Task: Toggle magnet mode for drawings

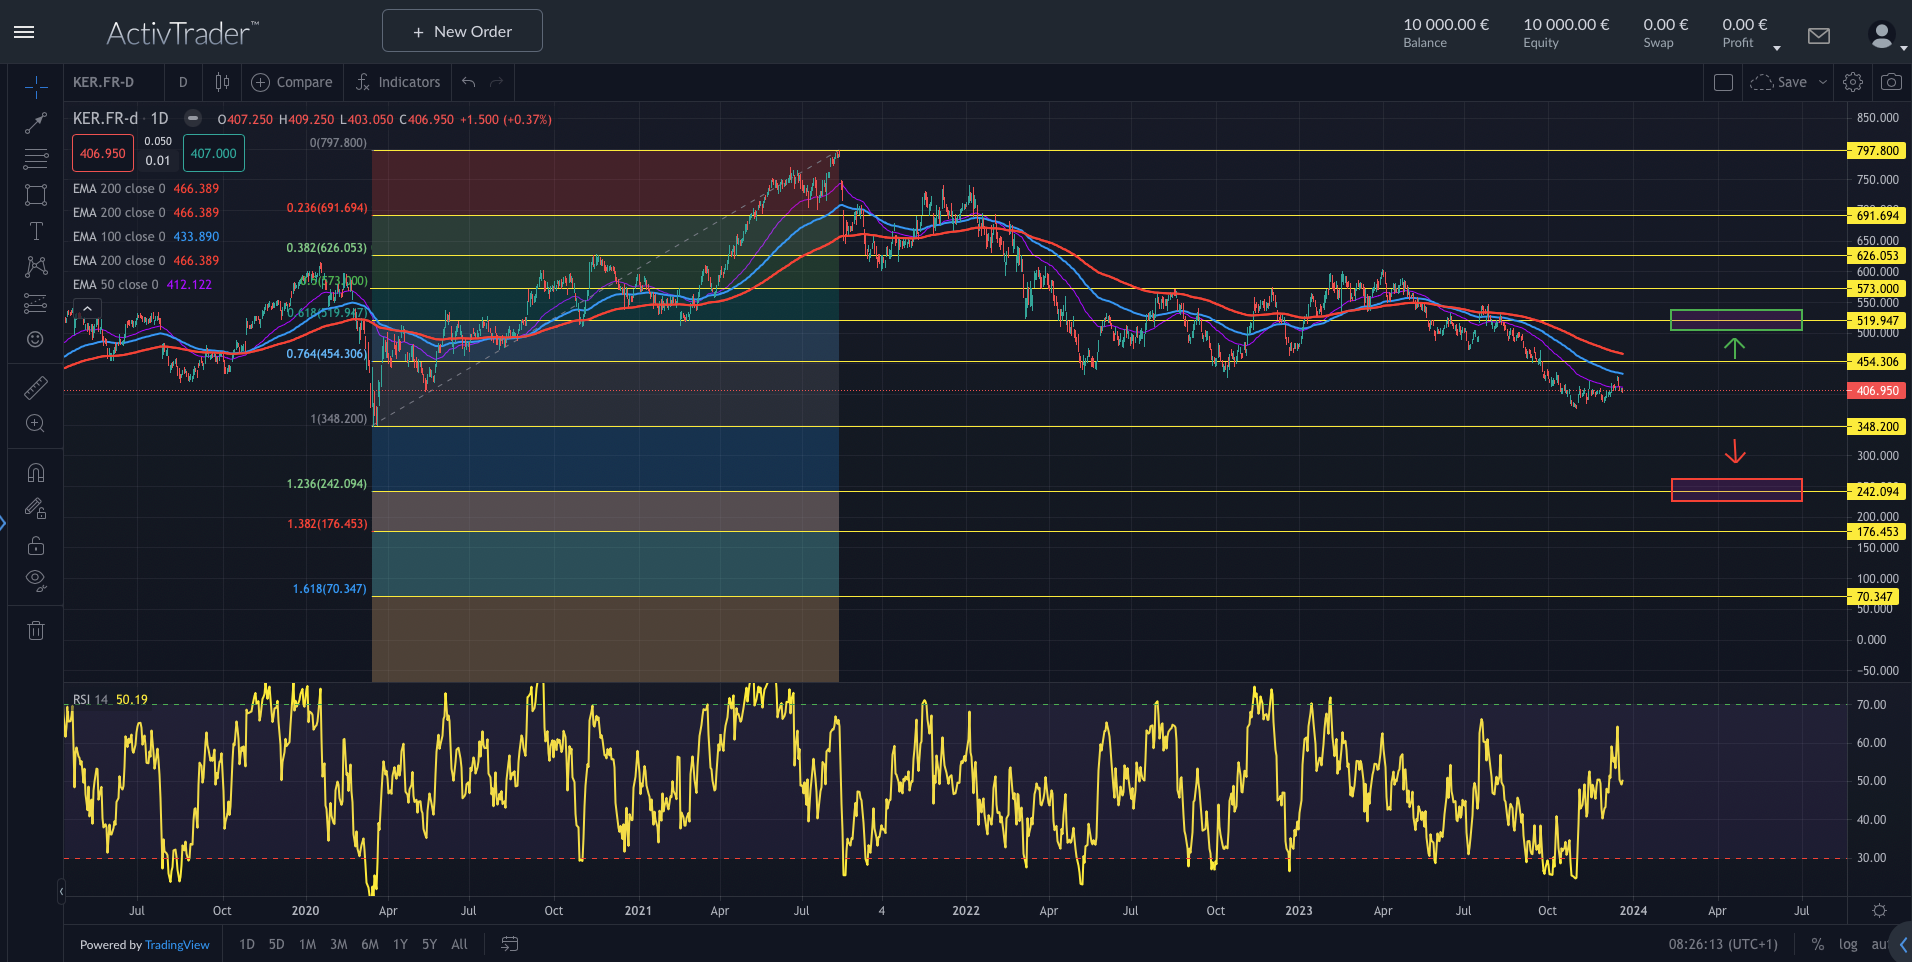Action: pyautogui.click(x=36, y=473)
